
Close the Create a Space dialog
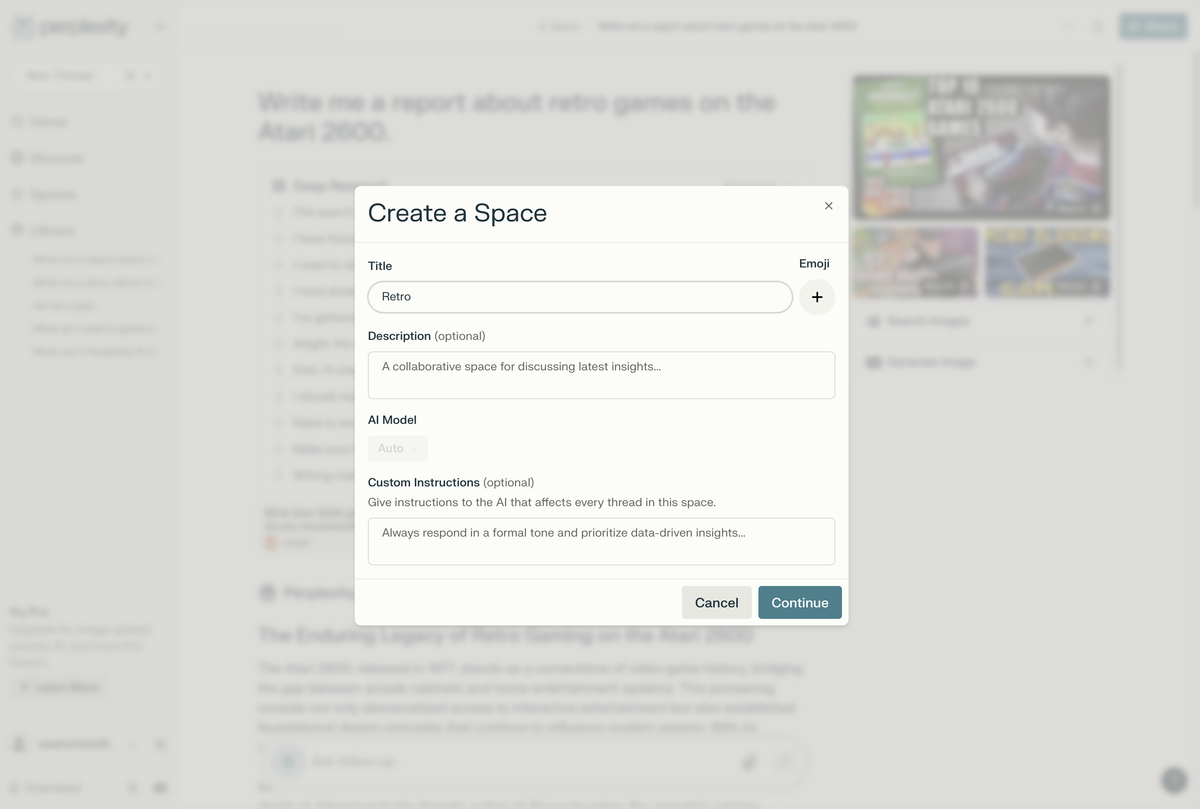point(828,206)
